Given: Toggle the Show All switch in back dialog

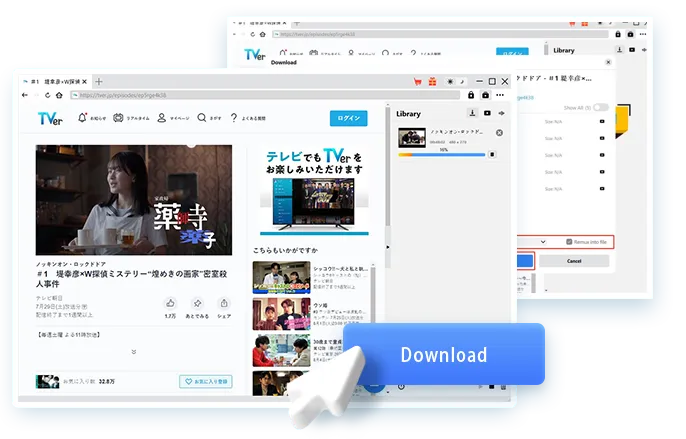Looking at the screenshot, I should click(601, 108).
